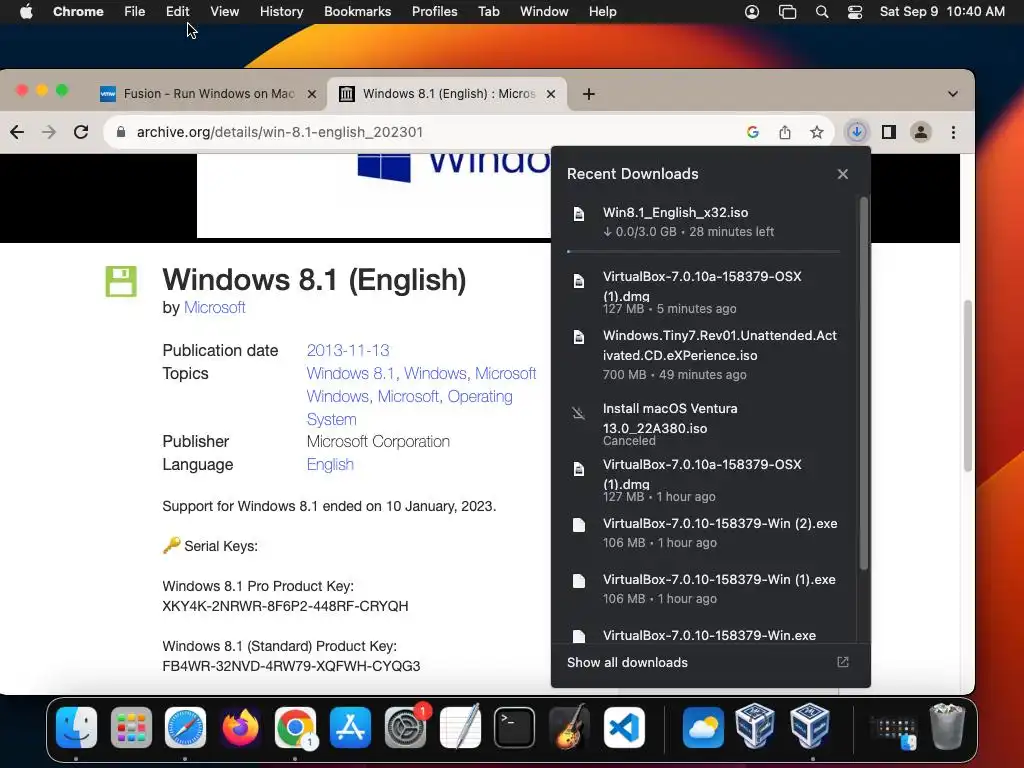Viewport: 1024px width, 768px height.
Task: Select the Windows 8.1 (English) tab
Action: (x=447, y=94)
